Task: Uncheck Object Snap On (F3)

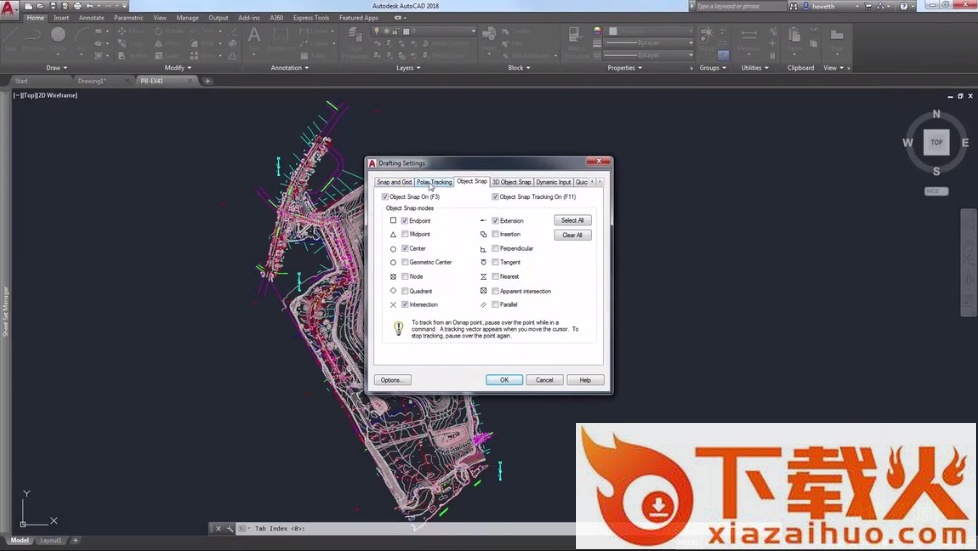Action: click(x=386, y=197)
